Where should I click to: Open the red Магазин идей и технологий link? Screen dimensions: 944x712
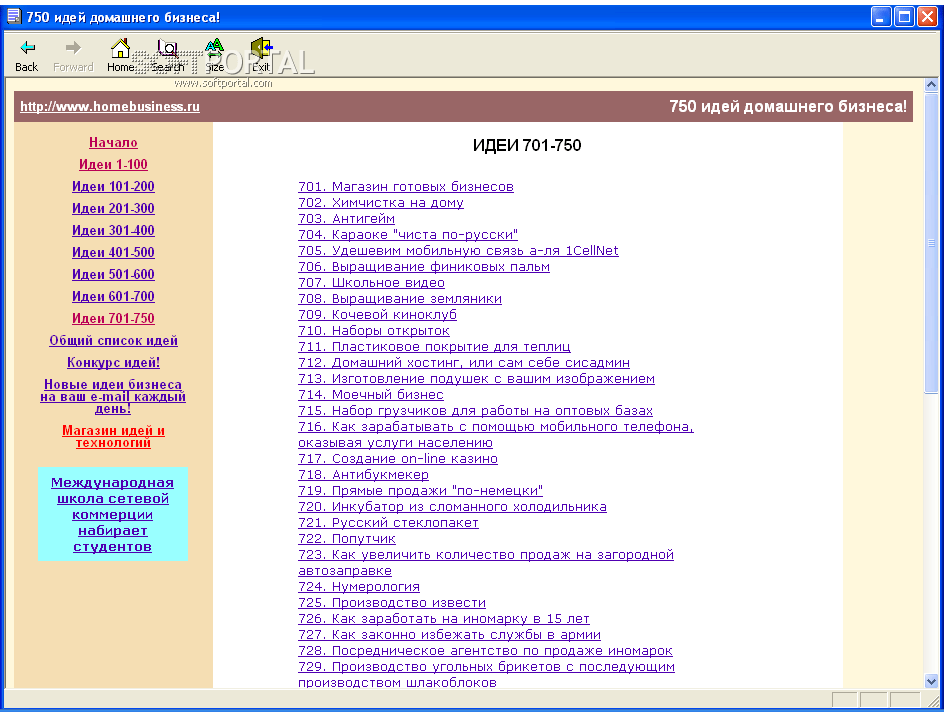tap(113, 437)
